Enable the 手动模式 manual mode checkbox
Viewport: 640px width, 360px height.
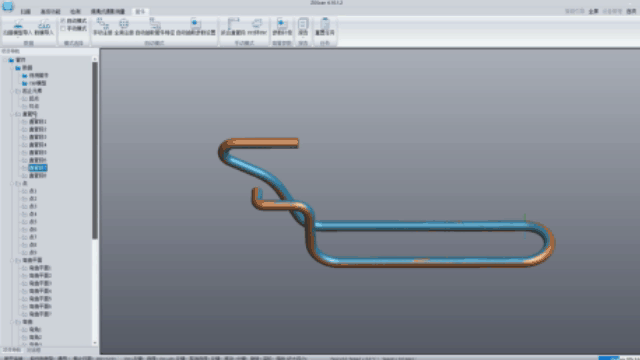[x=63, y=29]
